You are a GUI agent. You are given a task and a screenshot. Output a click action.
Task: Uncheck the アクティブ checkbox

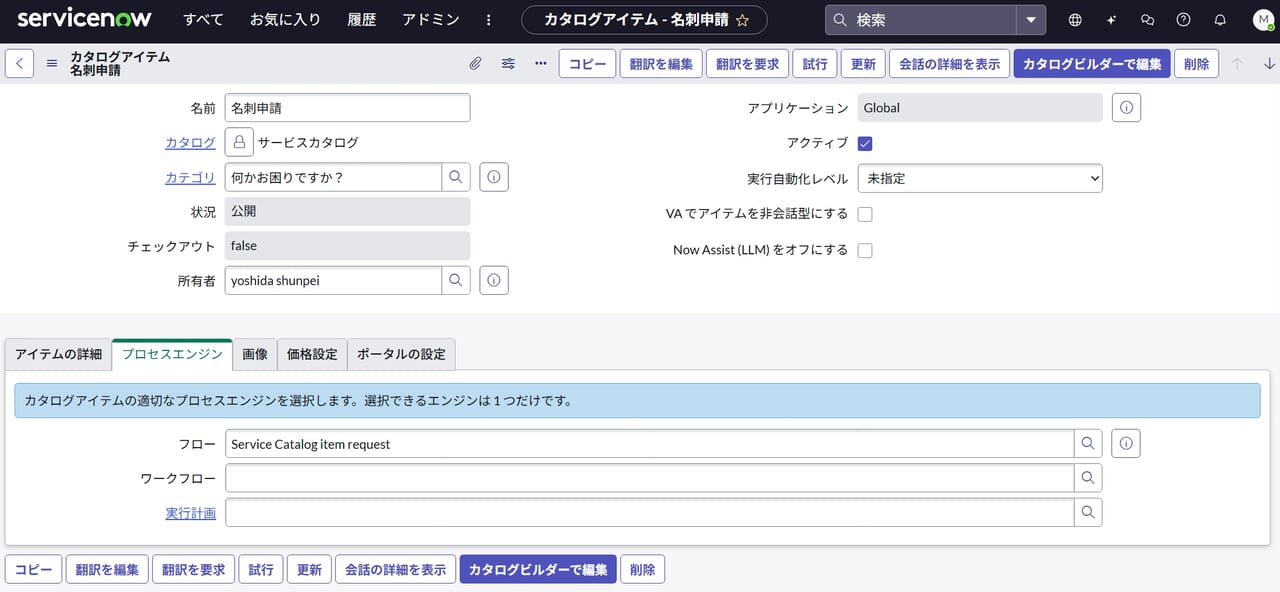[865, 143]
